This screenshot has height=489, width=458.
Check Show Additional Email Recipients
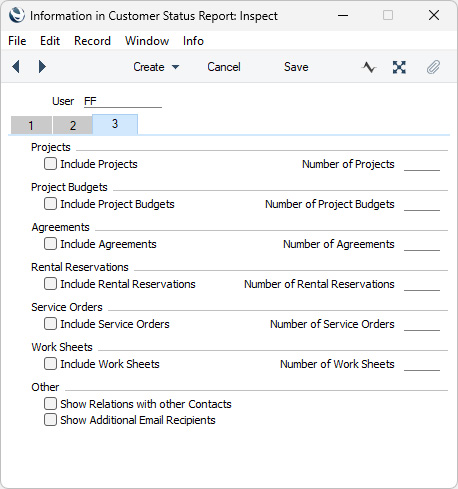click(50, 420)
